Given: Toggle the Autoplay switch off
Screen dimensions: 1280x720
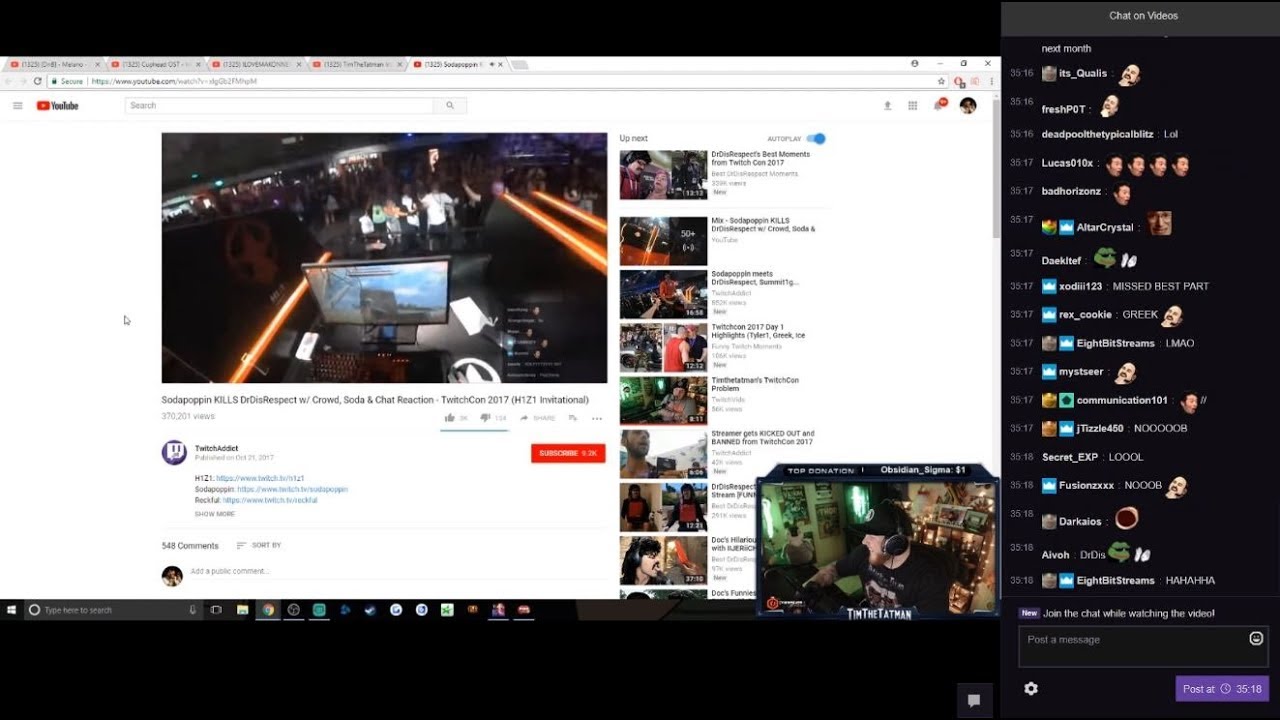Looking at the screenshot, I should [x=816, y=138].
